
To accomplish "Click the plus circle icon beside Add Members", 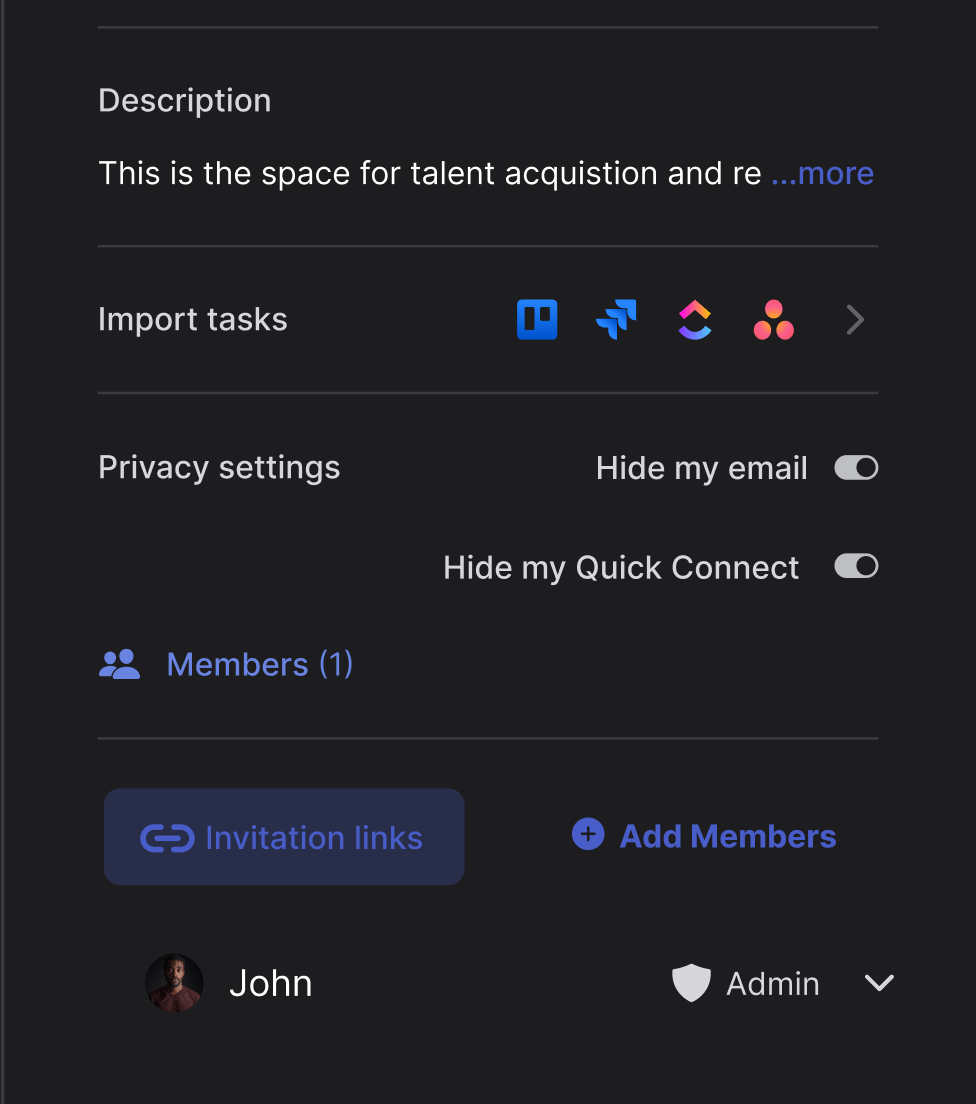I will point(588,834).
